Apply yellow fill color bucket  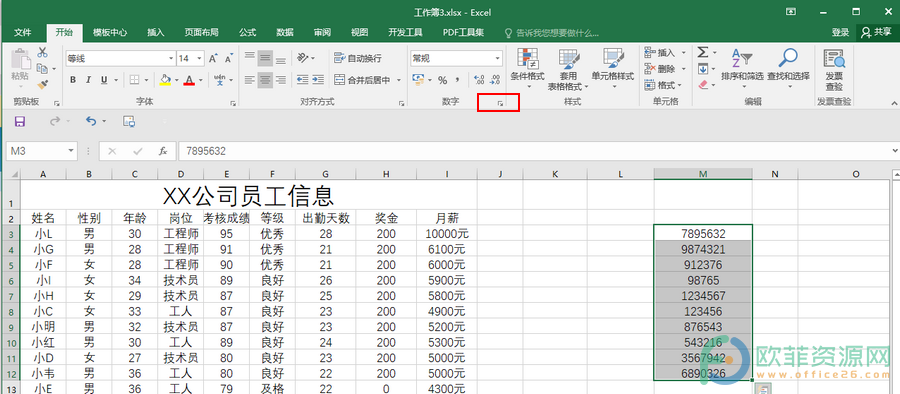click(165, 80)
